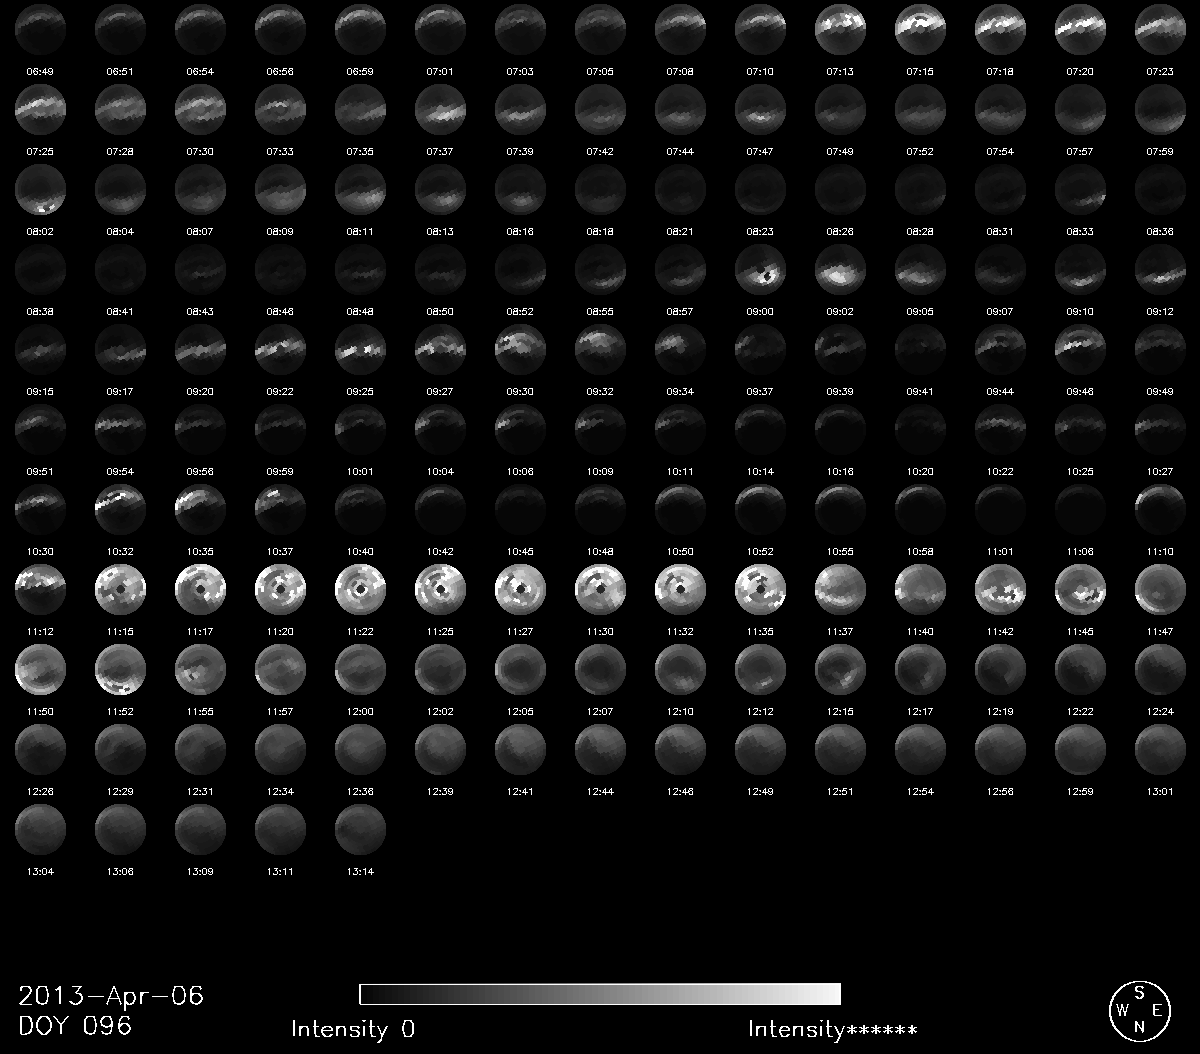Select the last thumbnail at 13:14

(x=360, y=828)
